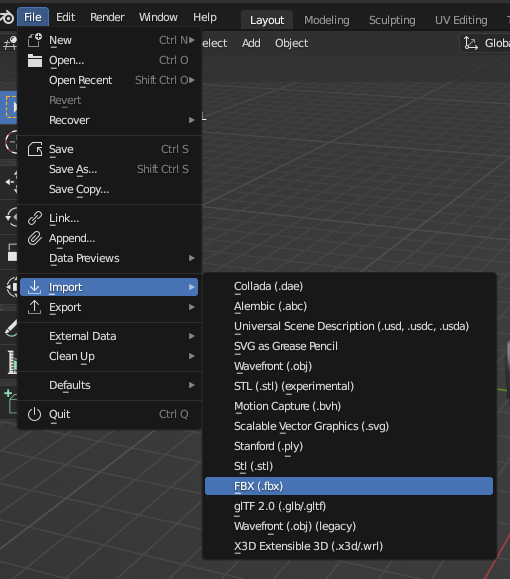Choose Append... menu entry
510x579 pixels.
[x=109, y=238]
